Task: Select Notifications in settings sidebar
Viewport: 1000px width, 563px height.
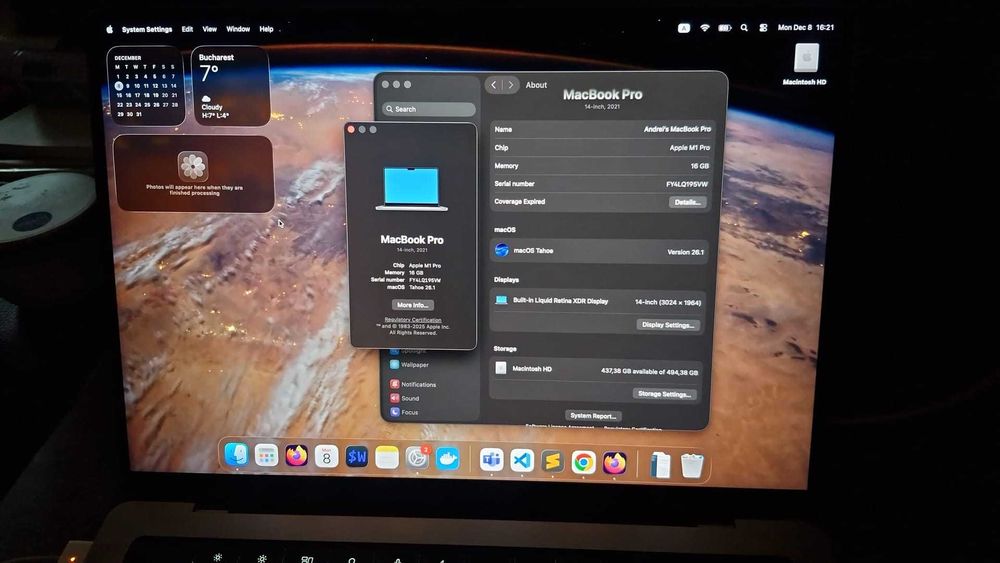Action: click(x=413, y=384)
